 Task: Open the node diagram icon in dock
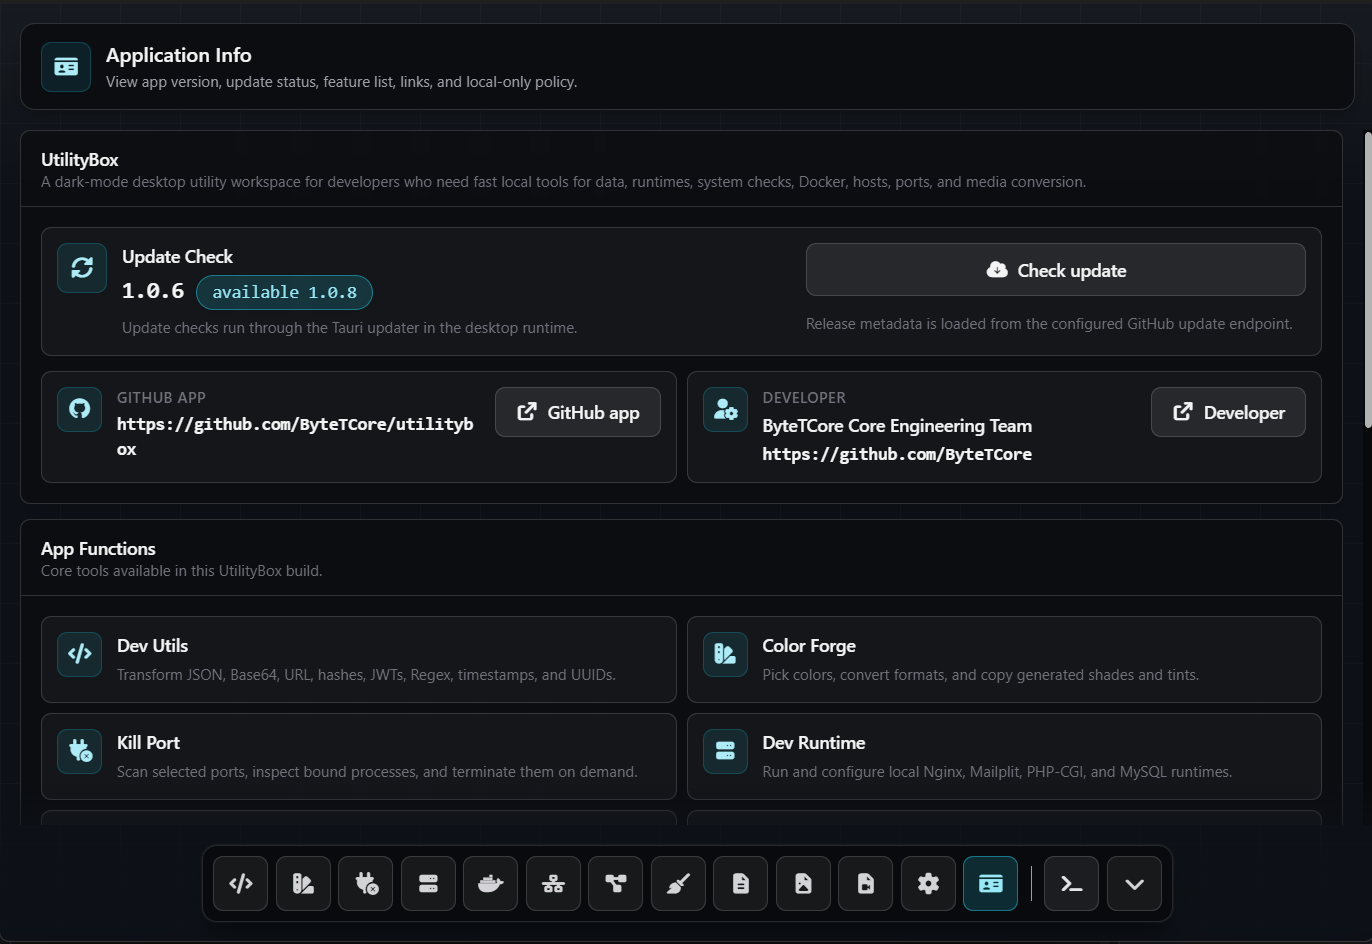click(616, 884)
